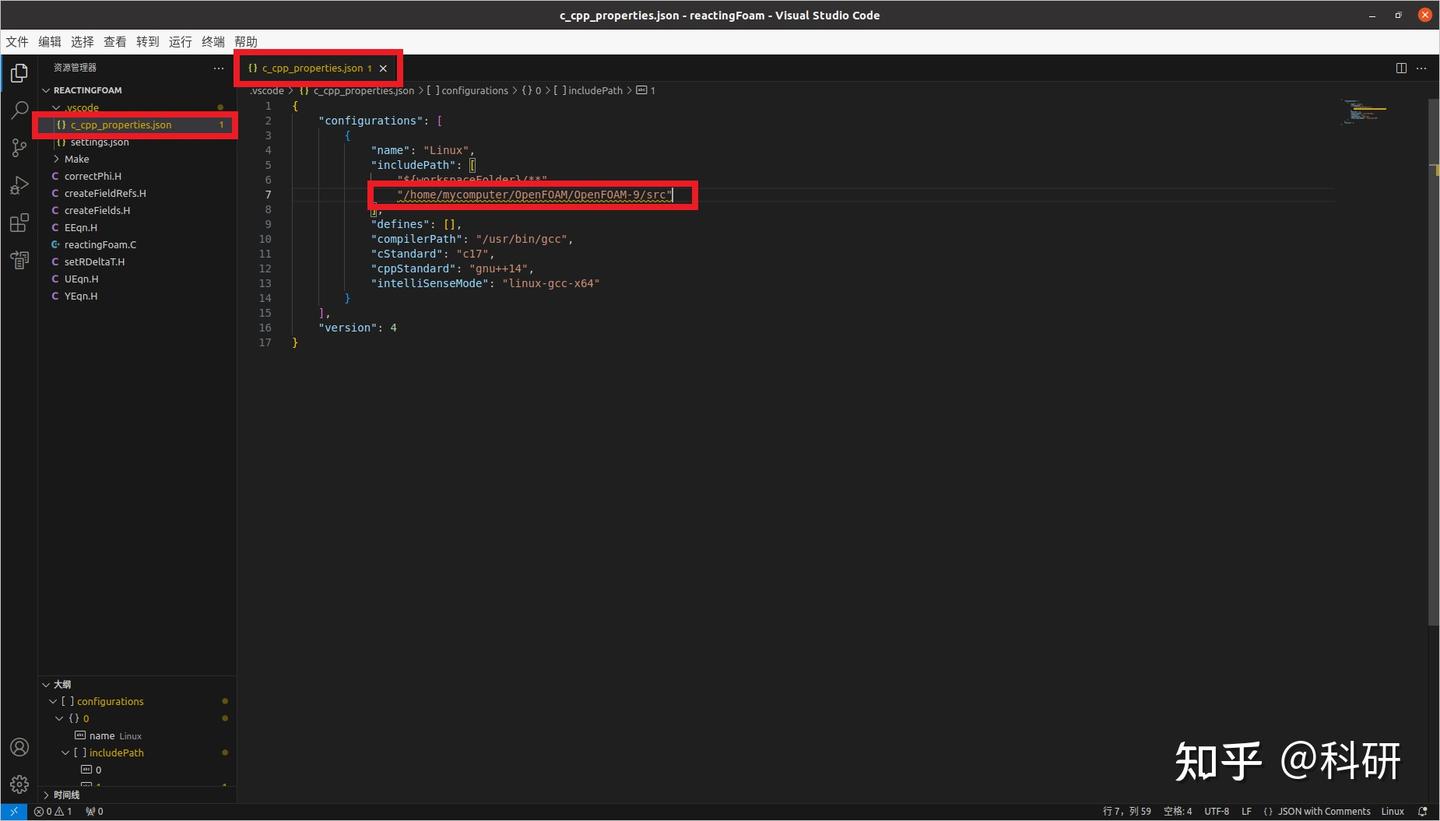Open the 文件 menu
The height and width of the screenshot is (821, 1440).
pyautogui.click(x=16, y=41)
